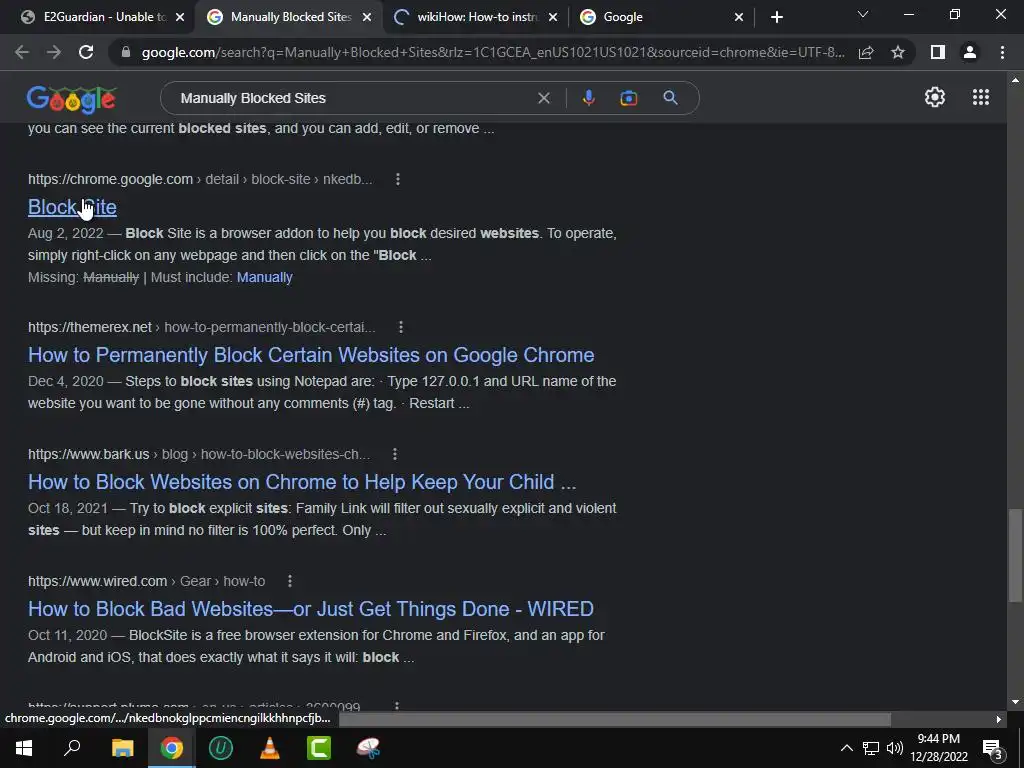Open File Explorer from the taskbar
This screenshot has width=1024, height=768.
(x=122, y=748)
